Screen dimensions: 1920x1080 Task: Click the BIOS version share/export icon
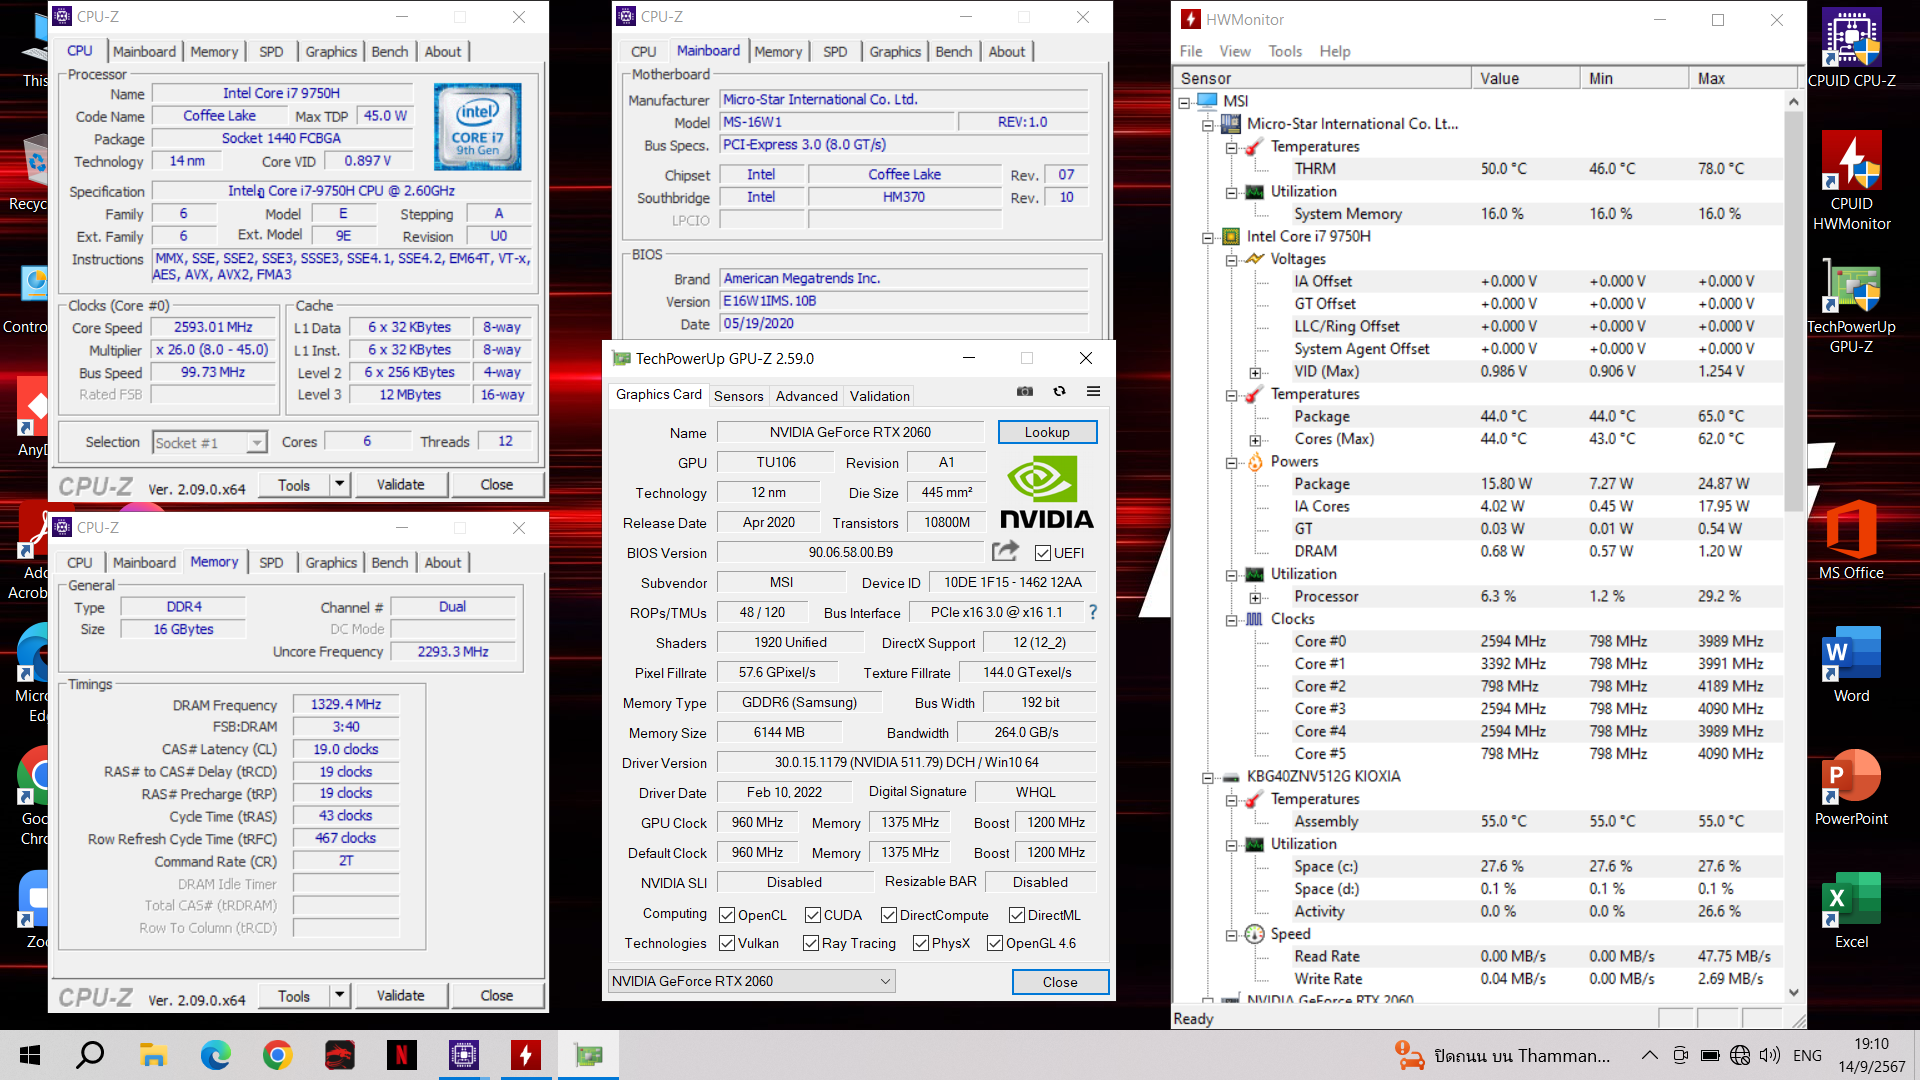pyautogui.click(x=1005, y=551)
